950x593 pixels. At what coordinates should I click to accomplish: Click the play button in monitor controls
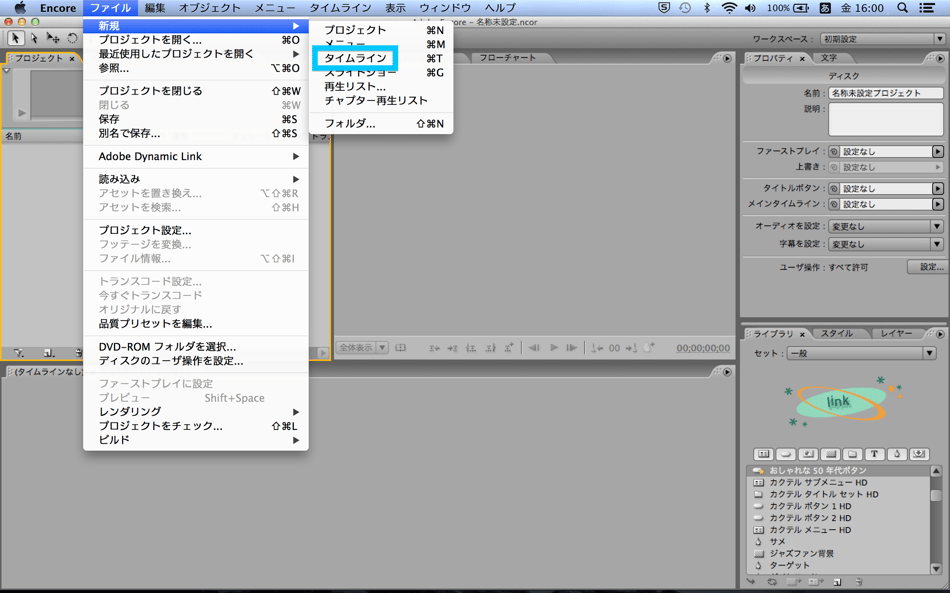point(553,348)
